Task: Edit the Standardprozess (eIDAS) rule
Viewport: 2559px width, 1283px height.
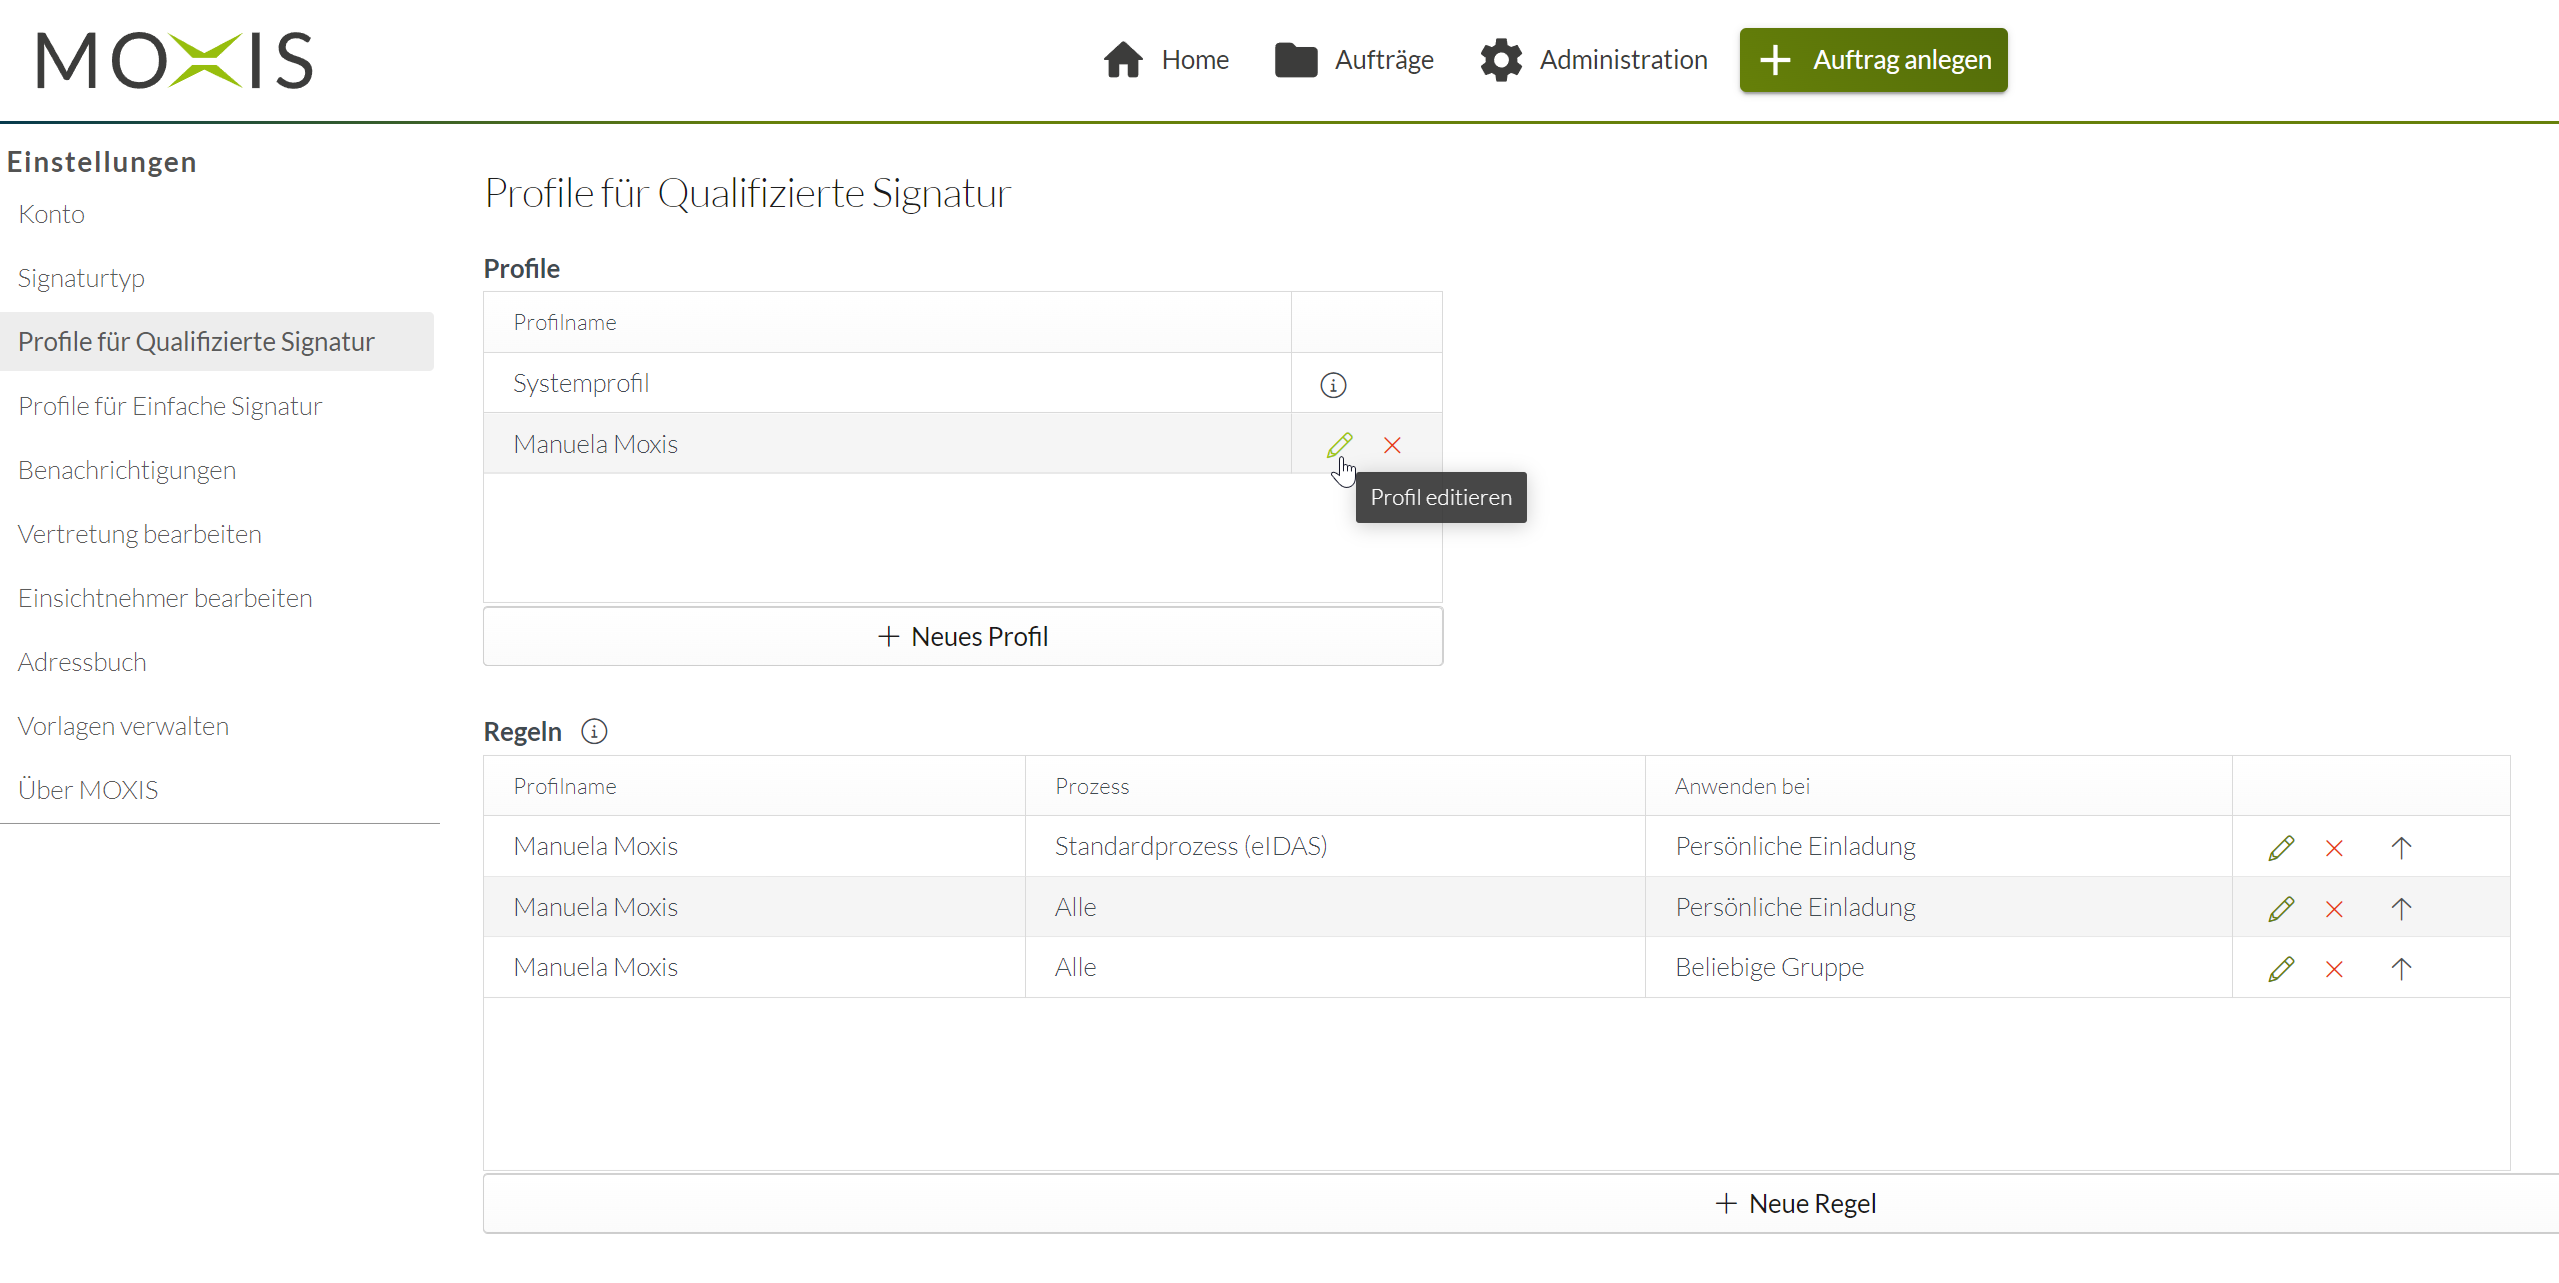Action: [x=2281, y=848]
